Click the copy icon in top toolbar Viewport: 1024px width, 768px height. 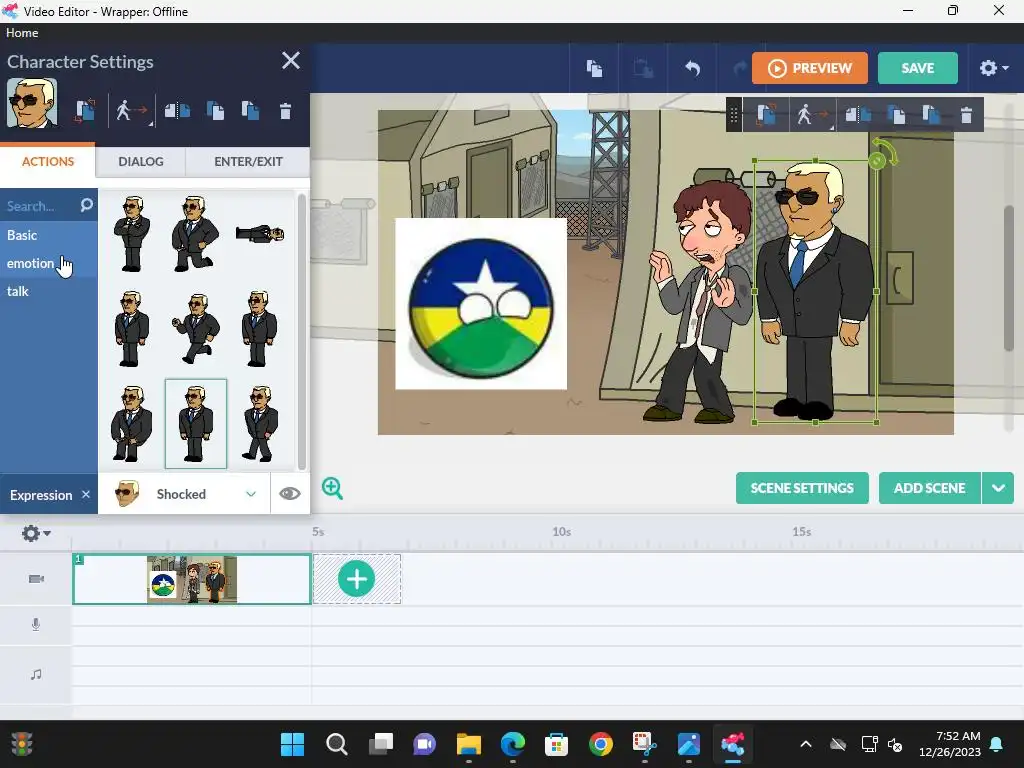[594, 68]
